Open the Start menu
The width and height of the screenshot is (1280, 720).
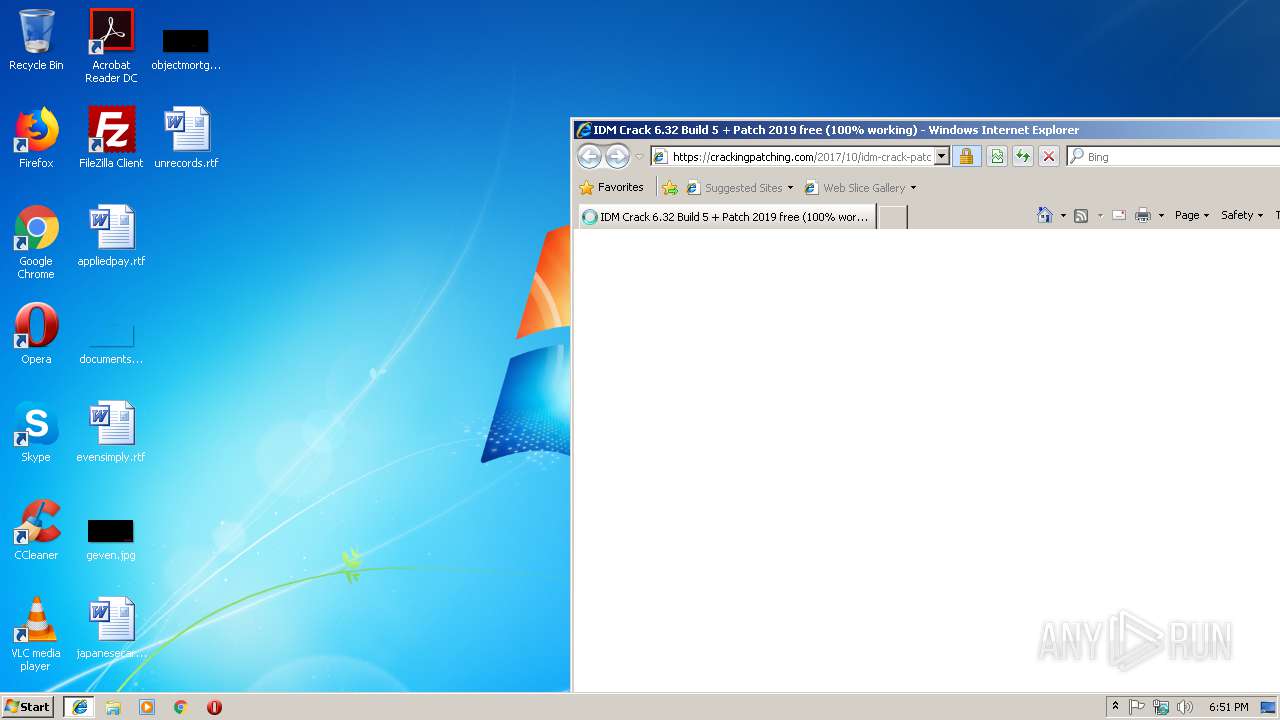coord(27,707)
